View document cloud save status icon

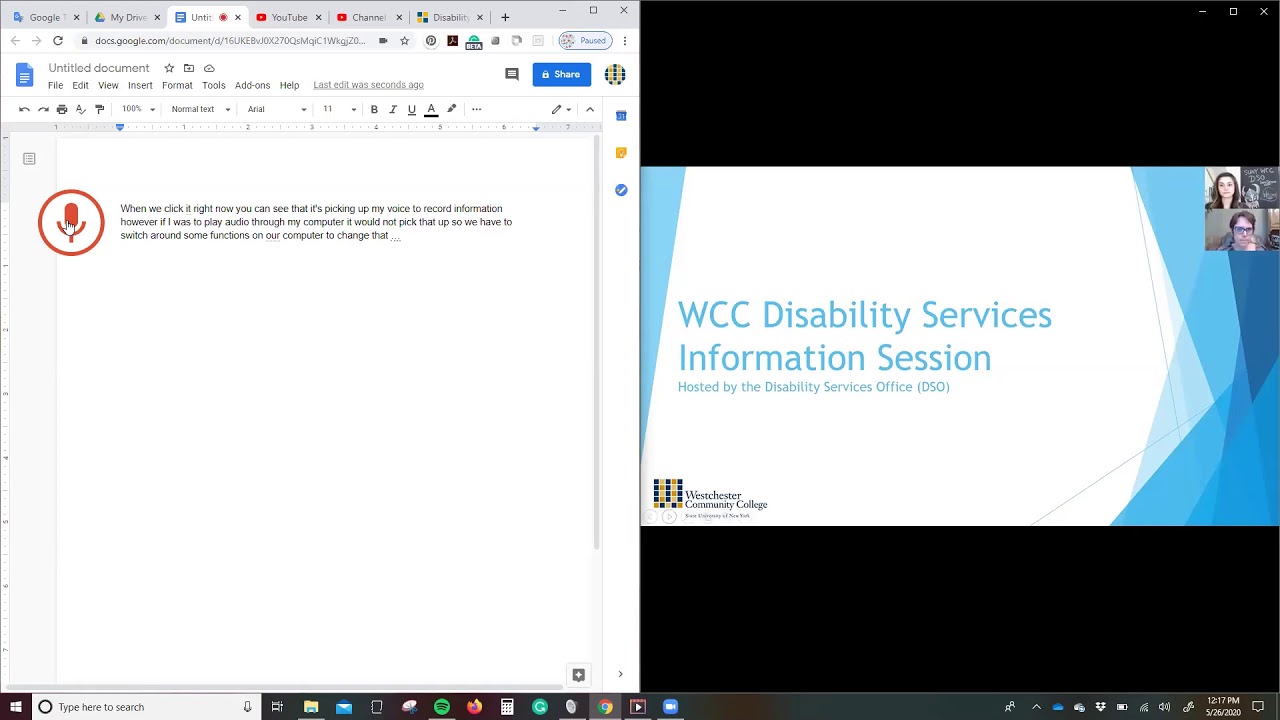click(x=209, y=68)
